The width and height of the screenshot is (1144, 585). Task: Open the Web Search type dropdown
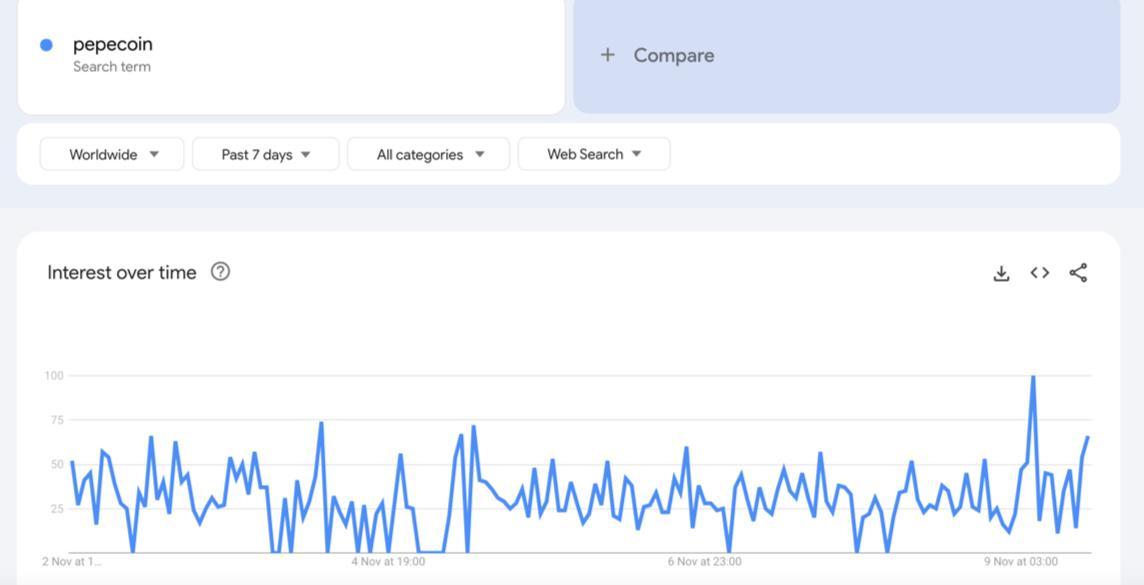[x=594, y=154]
